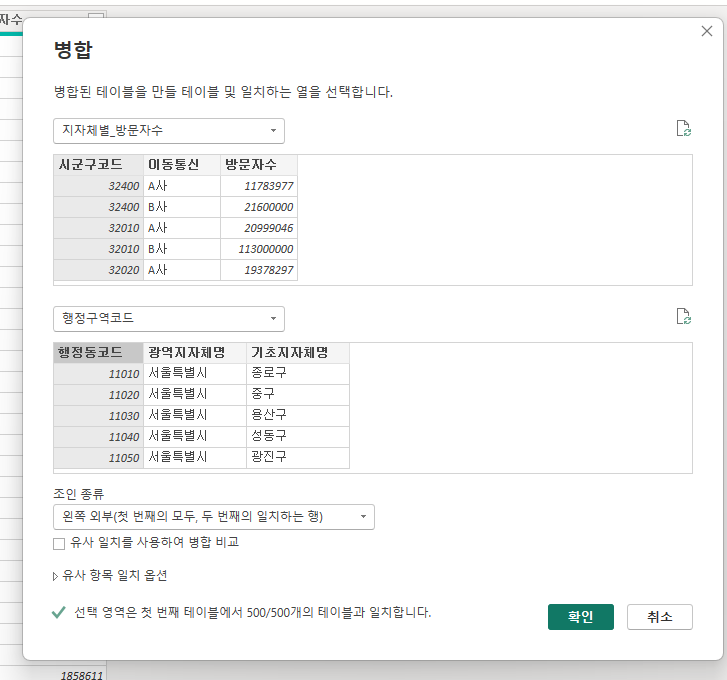Image resolution: width=727 pixels, height=680 pixels.
Task: Select the 방문자수 column header
Action: tap(259, 165)
